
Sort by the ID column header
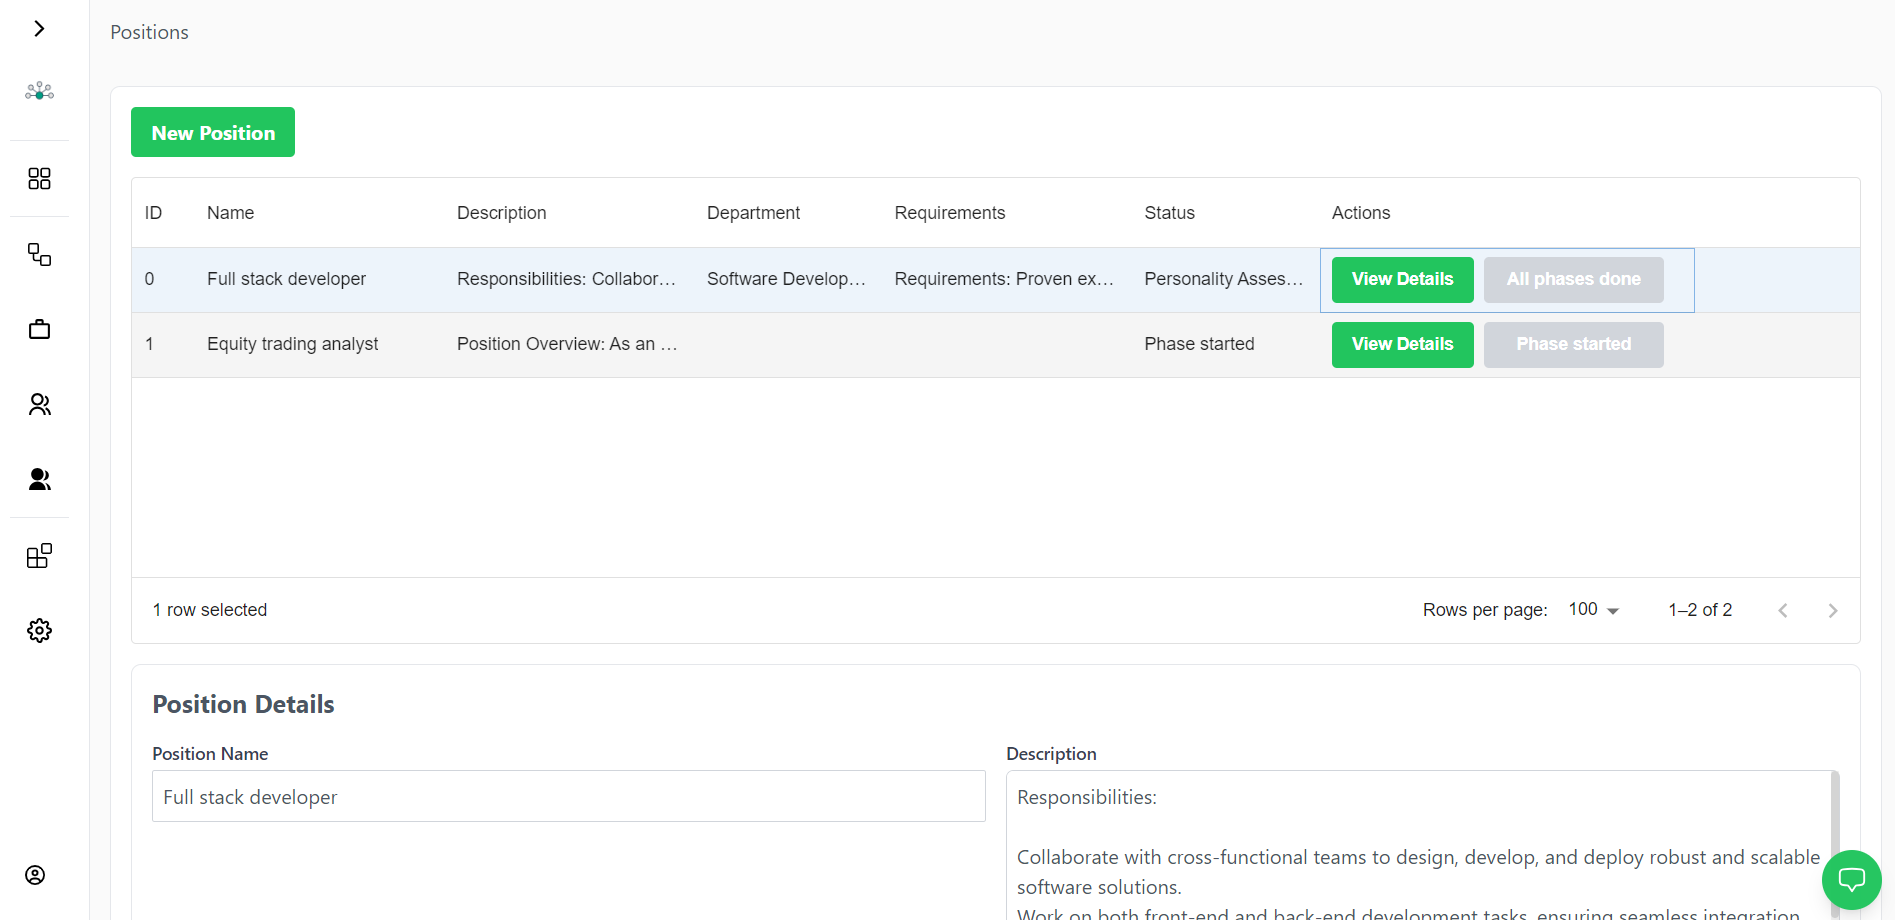click(153, 213)
